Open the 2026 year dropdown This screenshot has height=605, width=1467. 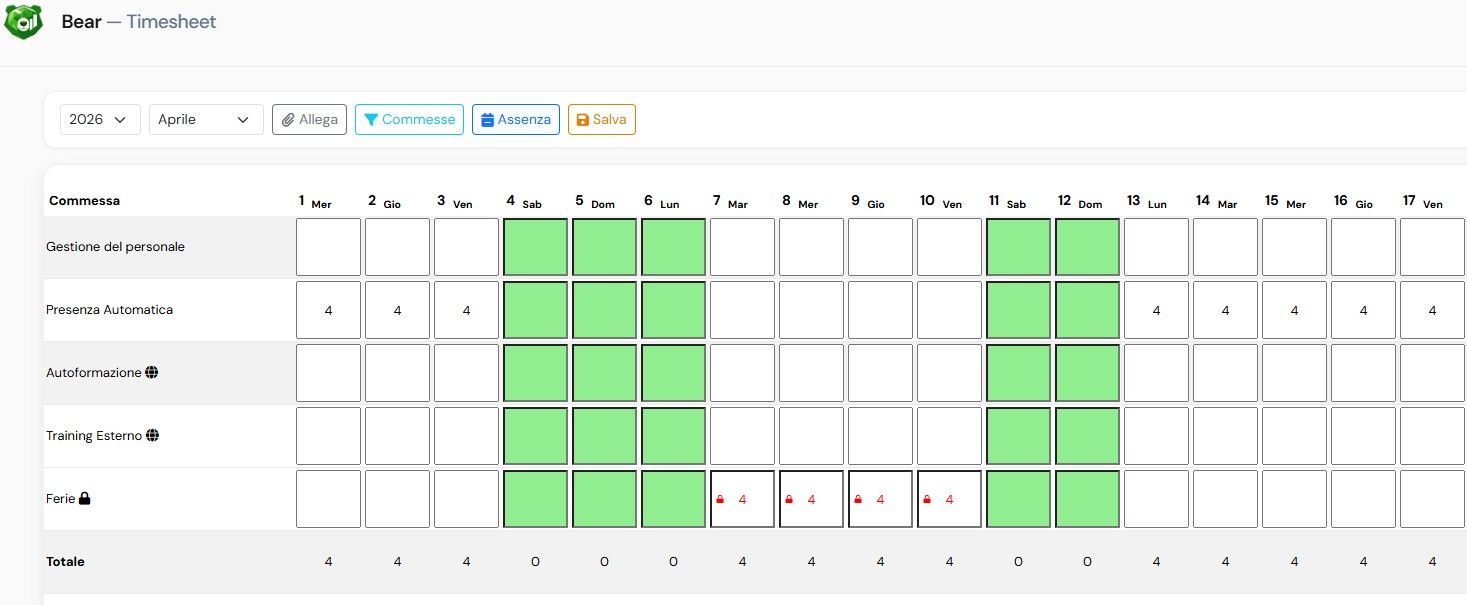[99, 119]
